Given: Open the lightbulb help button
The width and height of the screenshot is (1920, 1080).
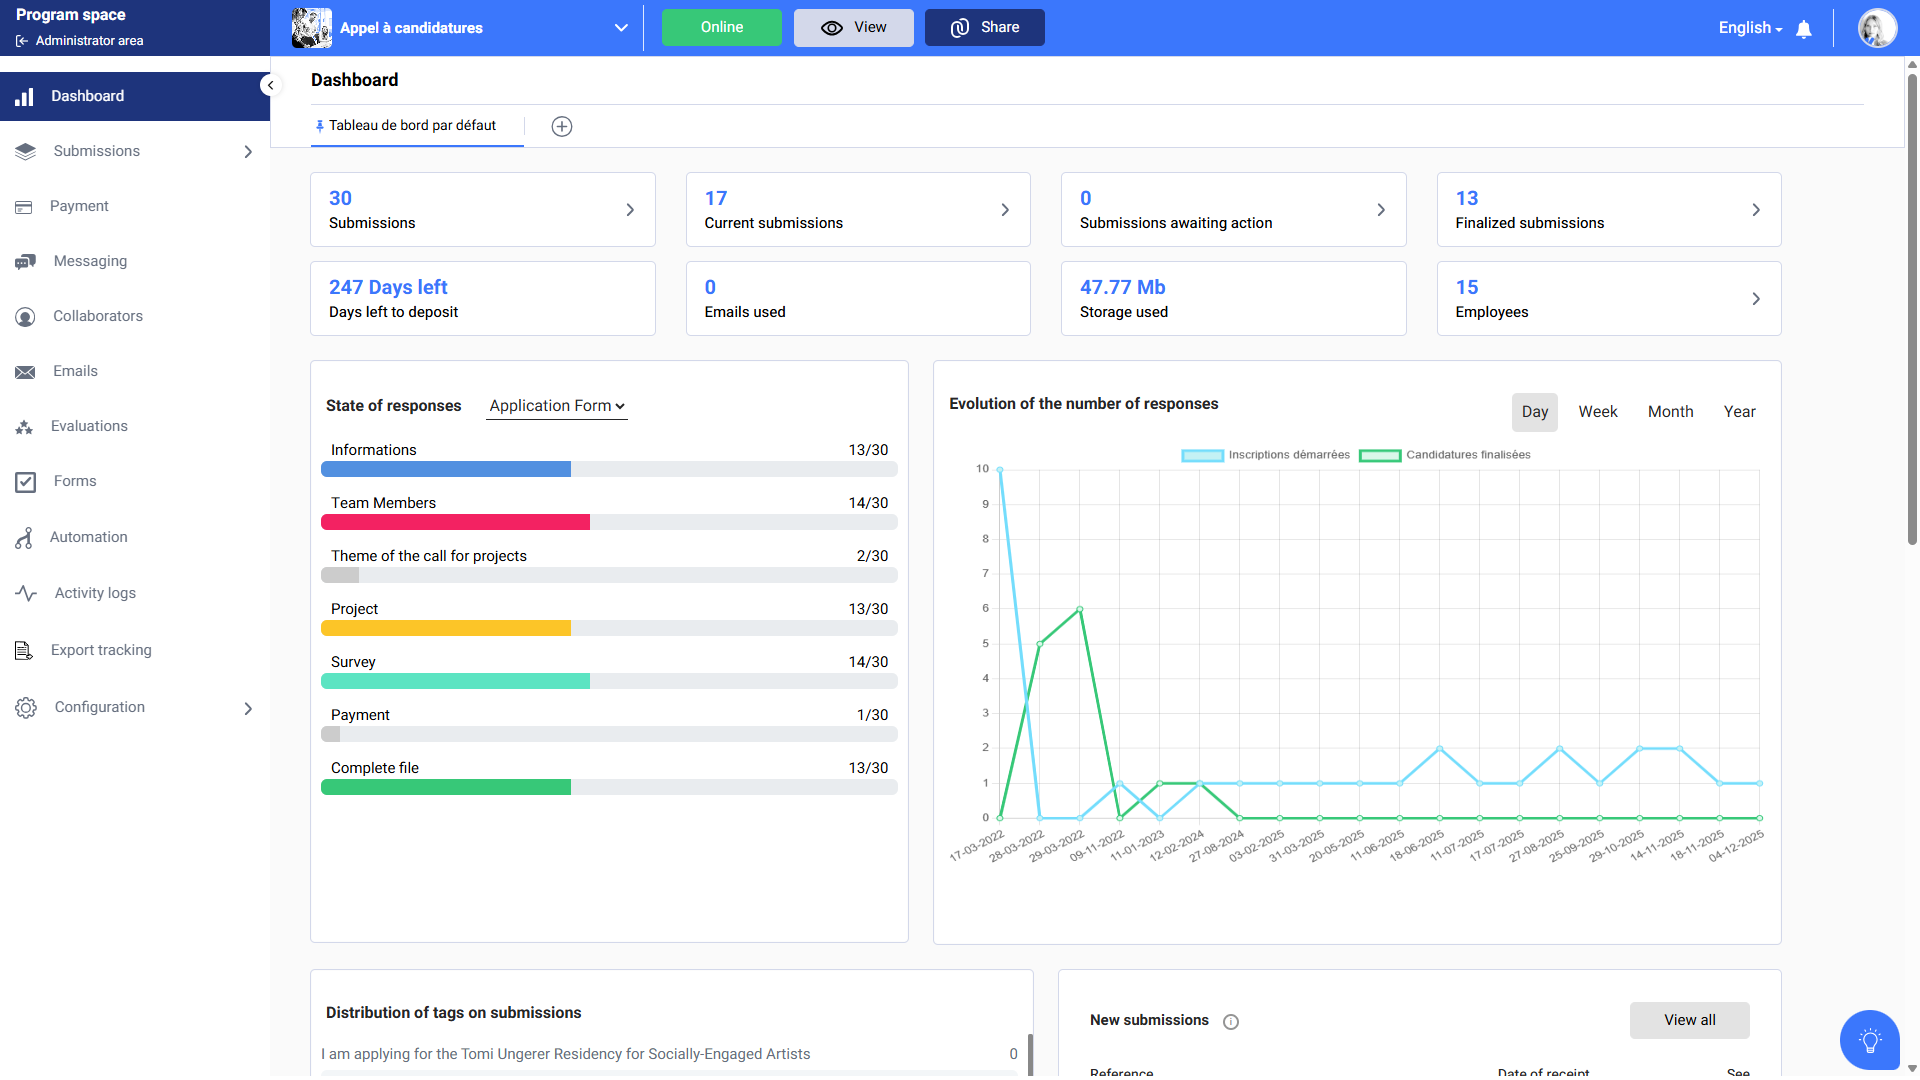Looking at the screenshot, I should (1869, 1040).
